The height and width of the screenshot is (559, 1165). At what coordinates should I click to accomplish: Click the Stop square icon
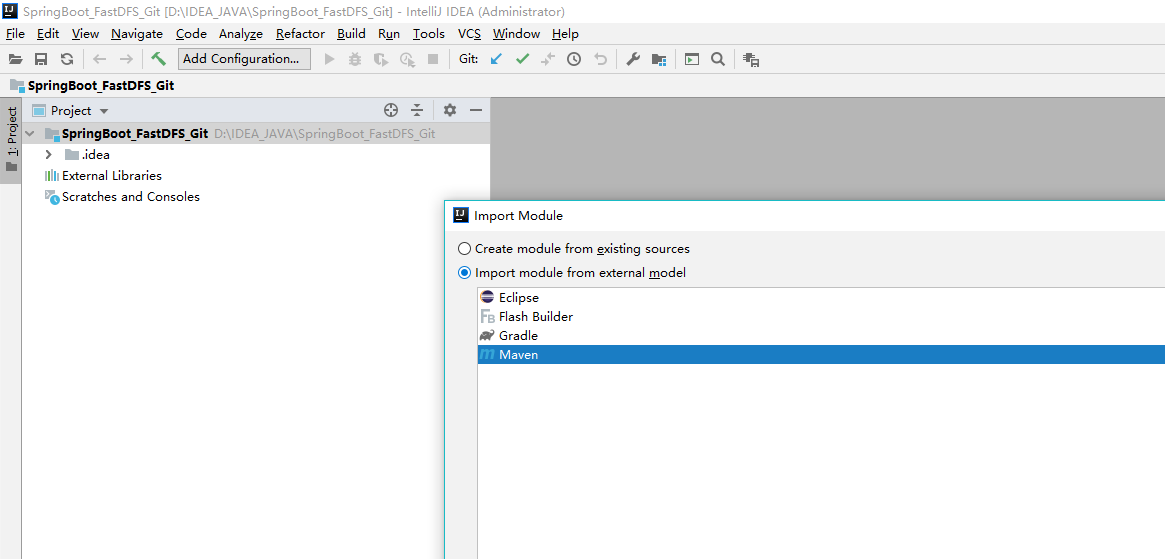(432, 59)
